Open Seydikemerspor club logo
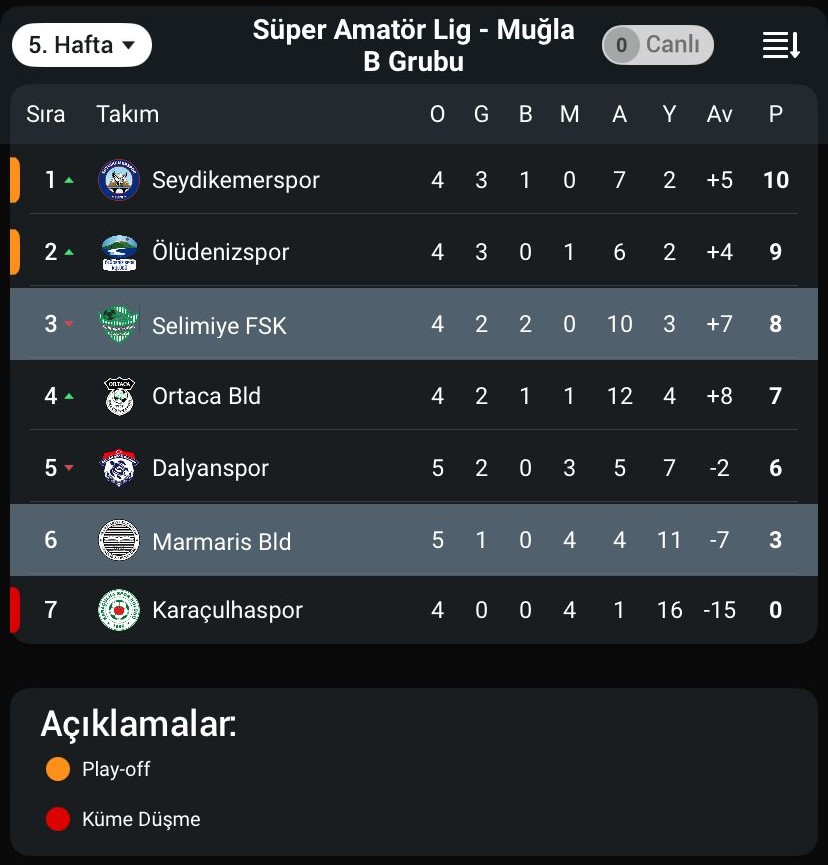 [119, 180]
